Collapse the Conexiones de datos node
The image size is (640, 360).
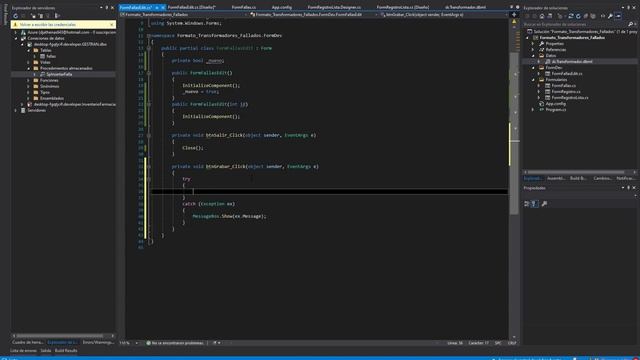(x=16, y=38)
